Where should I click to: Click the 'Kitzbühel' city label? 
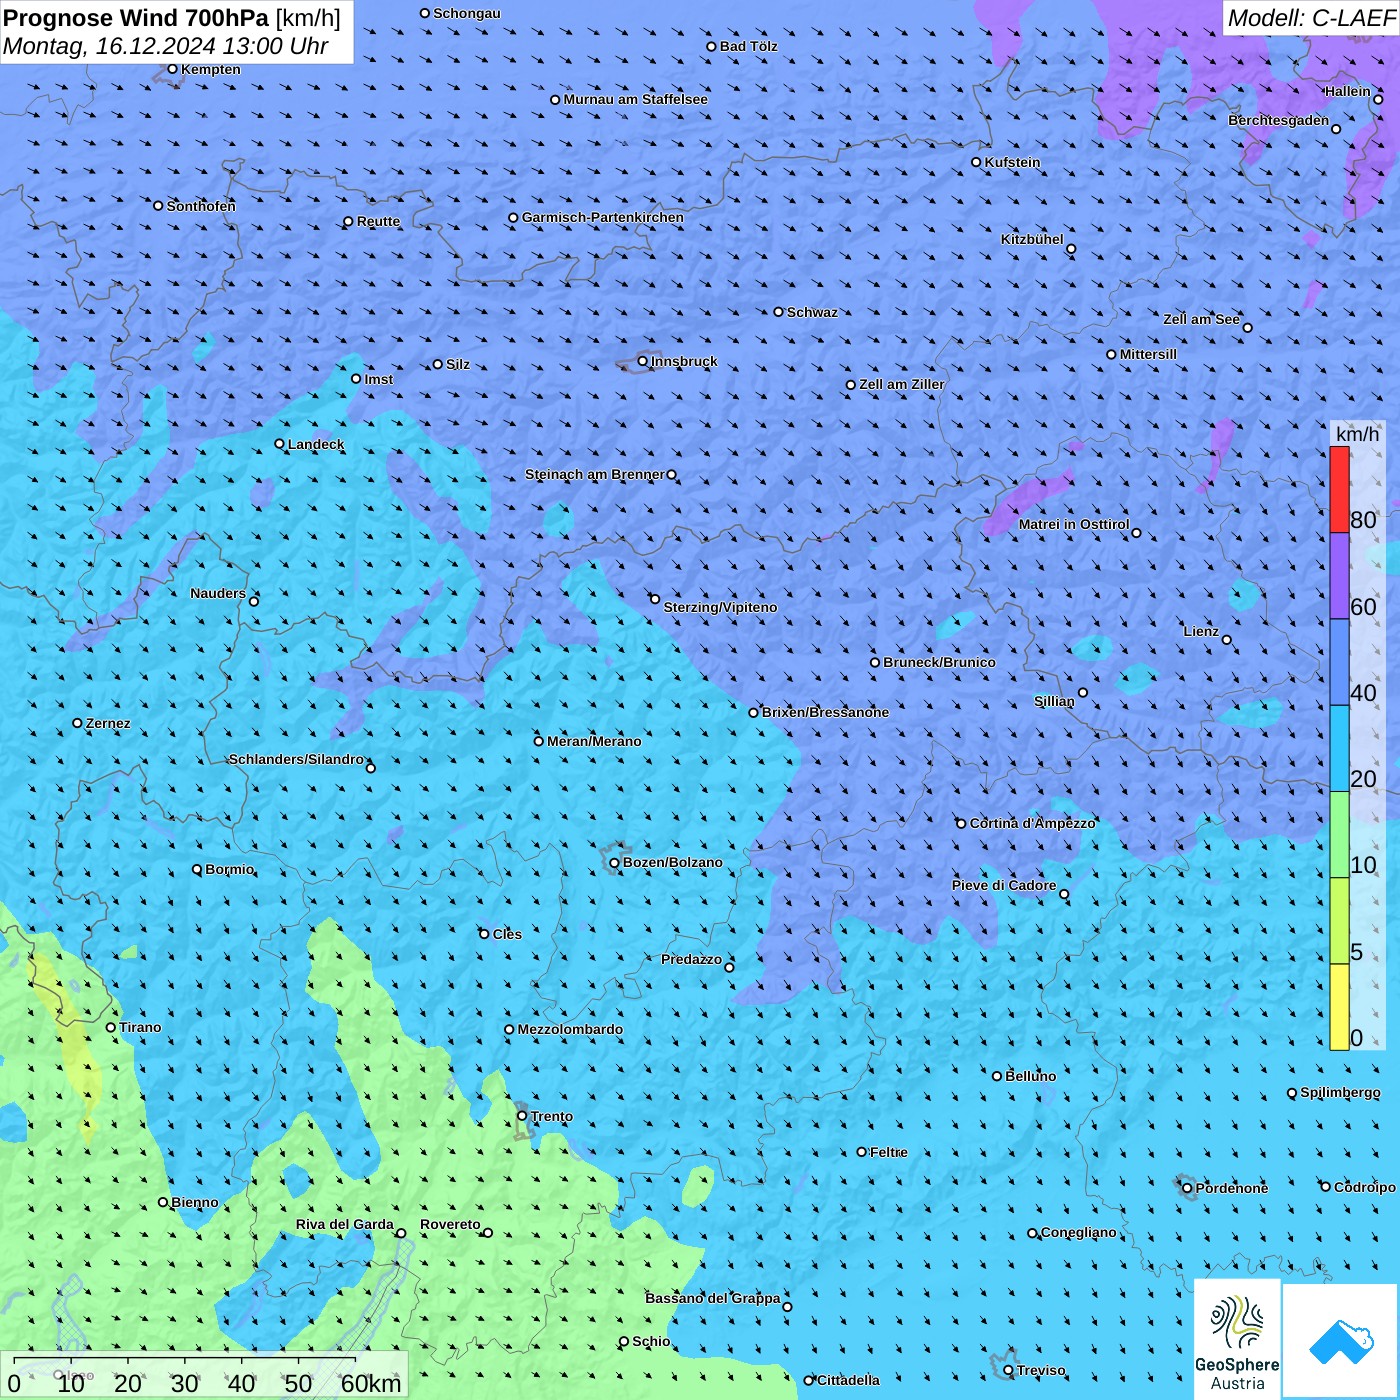(1032, 239)
